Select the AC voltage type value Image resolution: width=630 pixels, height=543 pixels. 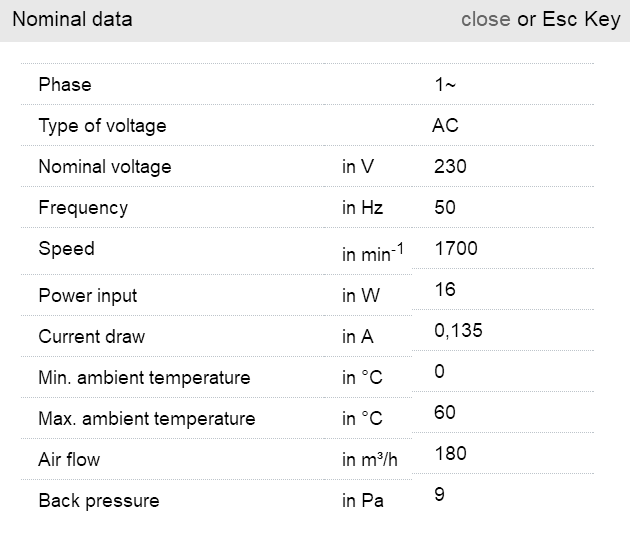click(445, 126)
